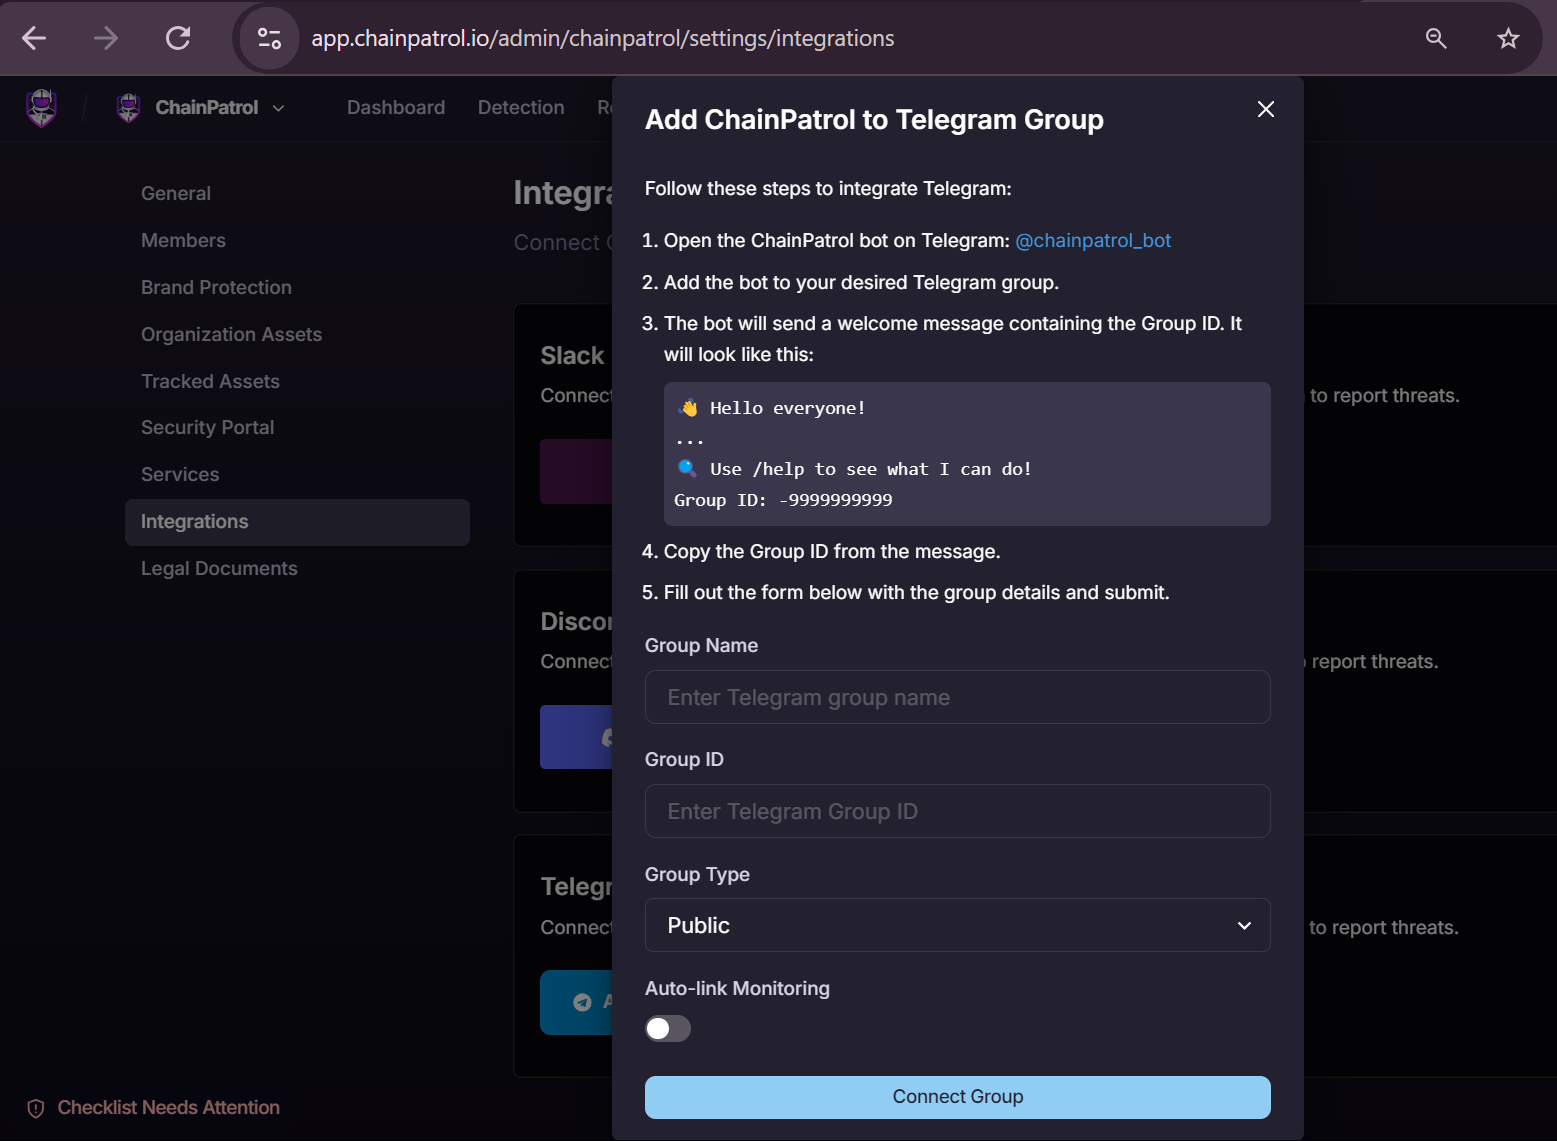
Task: Click the forward navigation arrow icon
Action: 106,38
